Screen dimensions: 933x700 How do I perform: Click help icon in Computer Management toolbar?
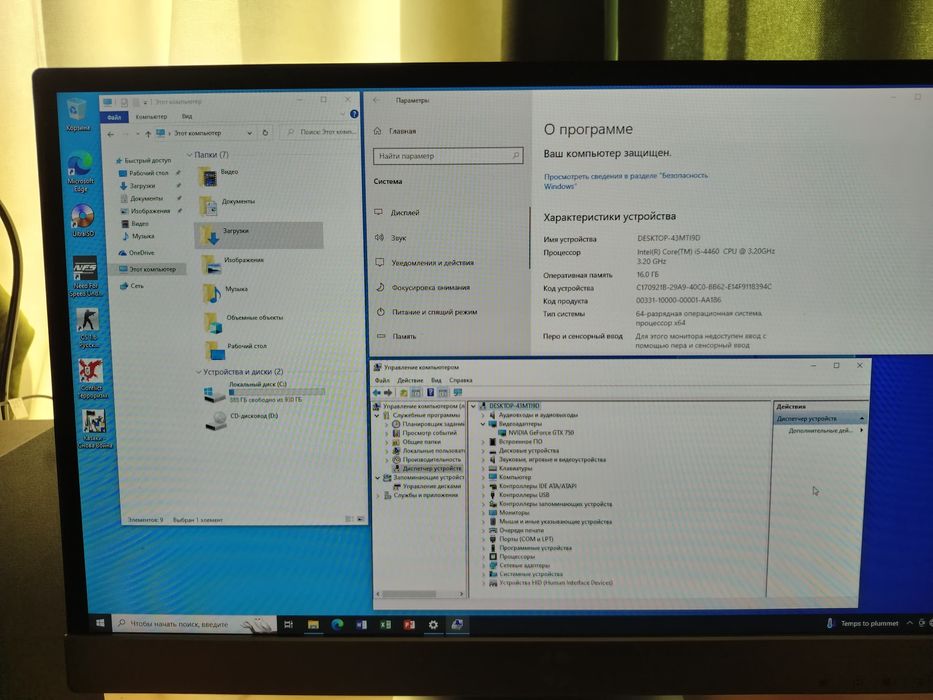430,393
